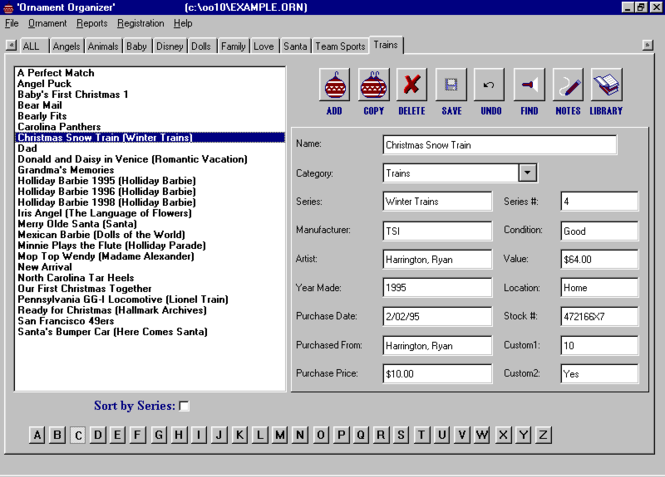Expand the Category dropdown arrow
Image resolution: width=665 pixels, height=477 pixels.
pos(528,173)
